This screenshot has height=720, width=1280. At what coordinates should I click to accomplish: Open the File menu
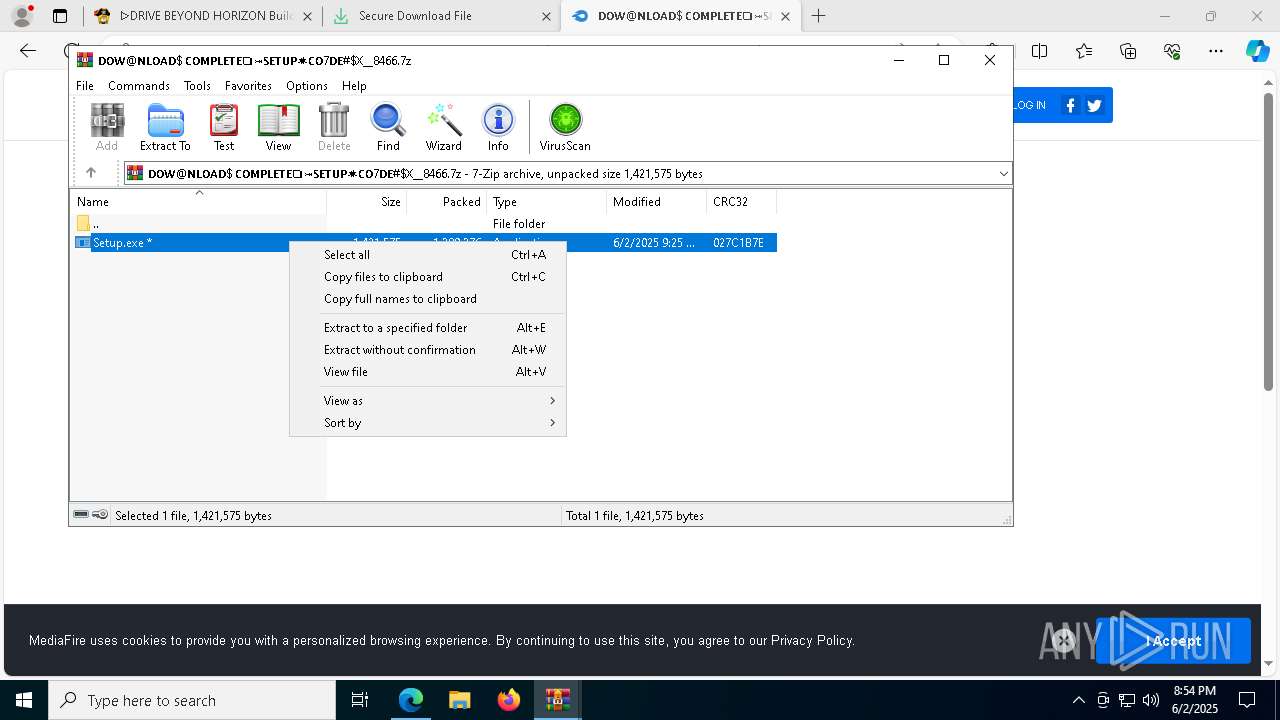click(85, 86)
